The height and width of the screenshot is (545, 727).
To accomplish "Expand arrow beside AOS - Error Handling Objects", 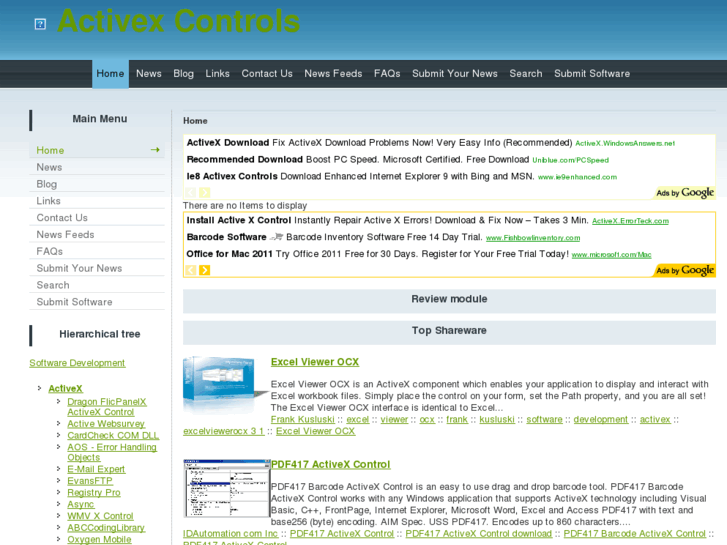I will pyautogui.click(x=58, y=447).
